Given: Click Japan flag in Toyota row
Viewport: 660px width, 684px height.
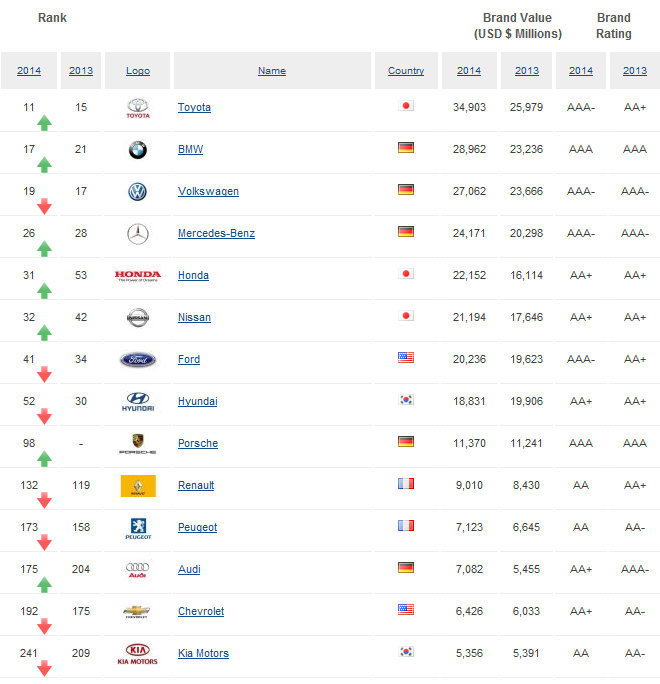Looking at the screenshot, I should [x=405, y=106].
